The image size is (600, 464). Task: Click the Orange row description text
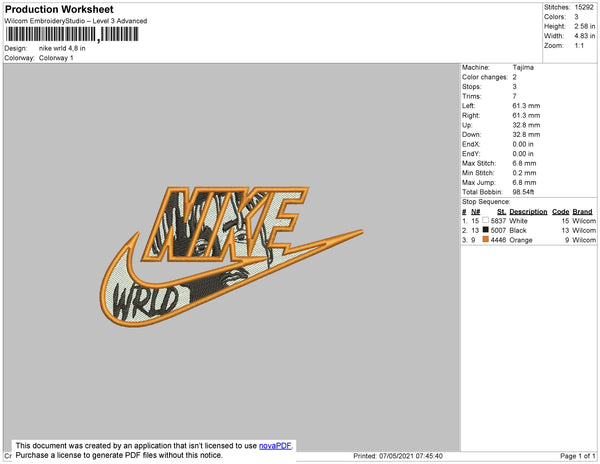[x=521, y=240]
